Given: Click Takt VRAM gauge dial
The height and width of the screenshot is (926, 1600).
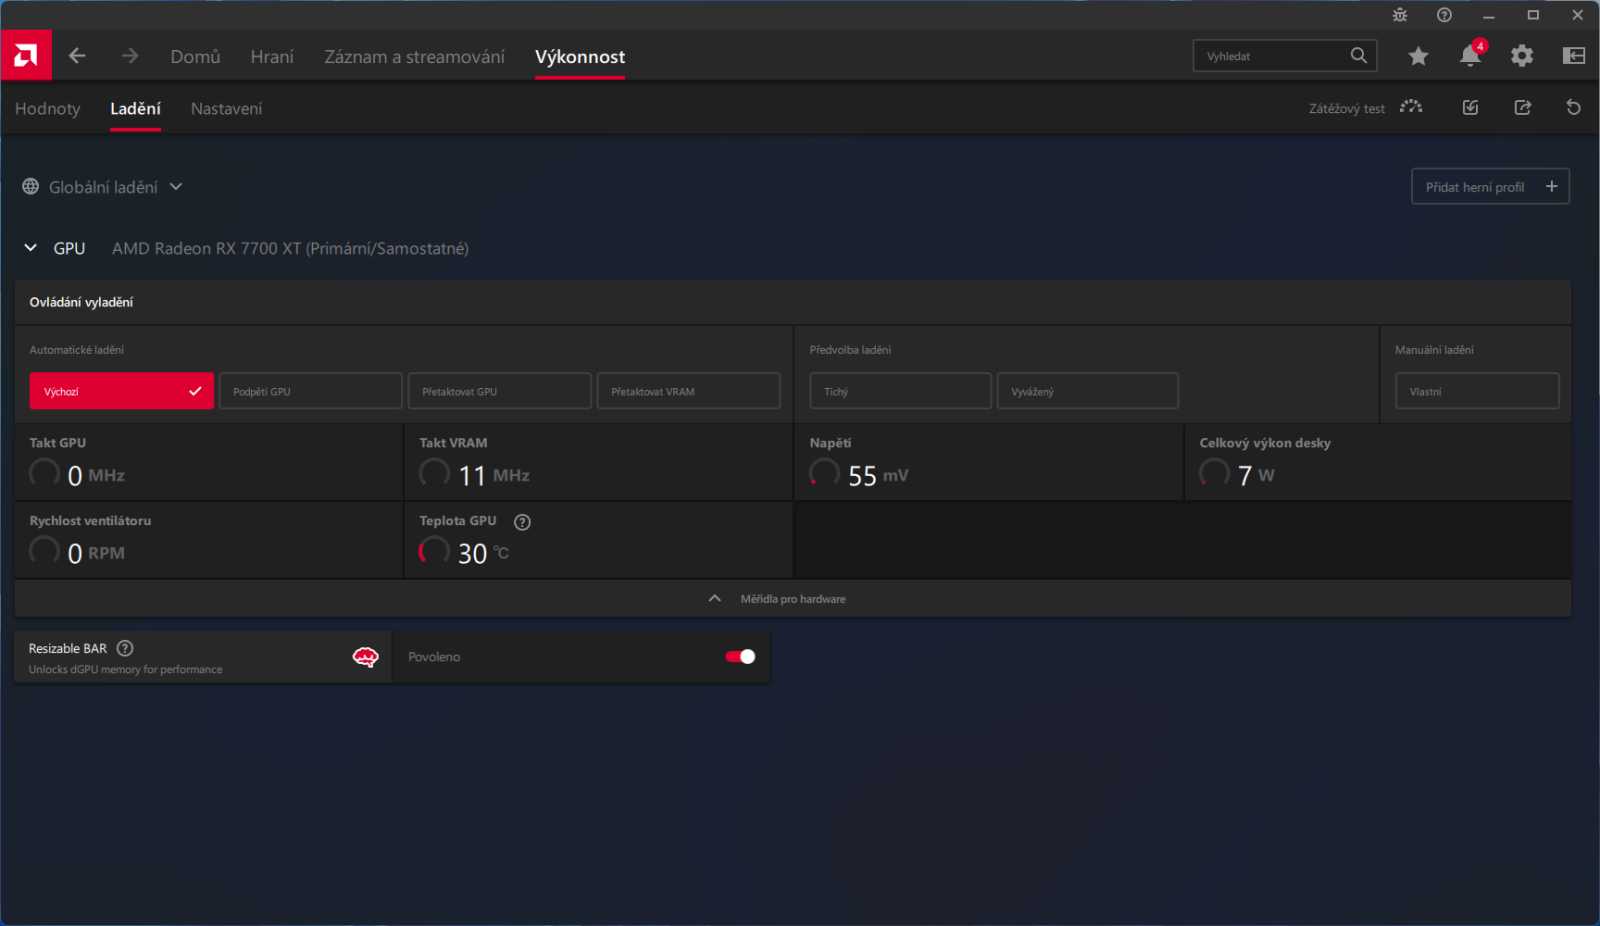Looking at the screenshot, I should click(x=434, y=472).
